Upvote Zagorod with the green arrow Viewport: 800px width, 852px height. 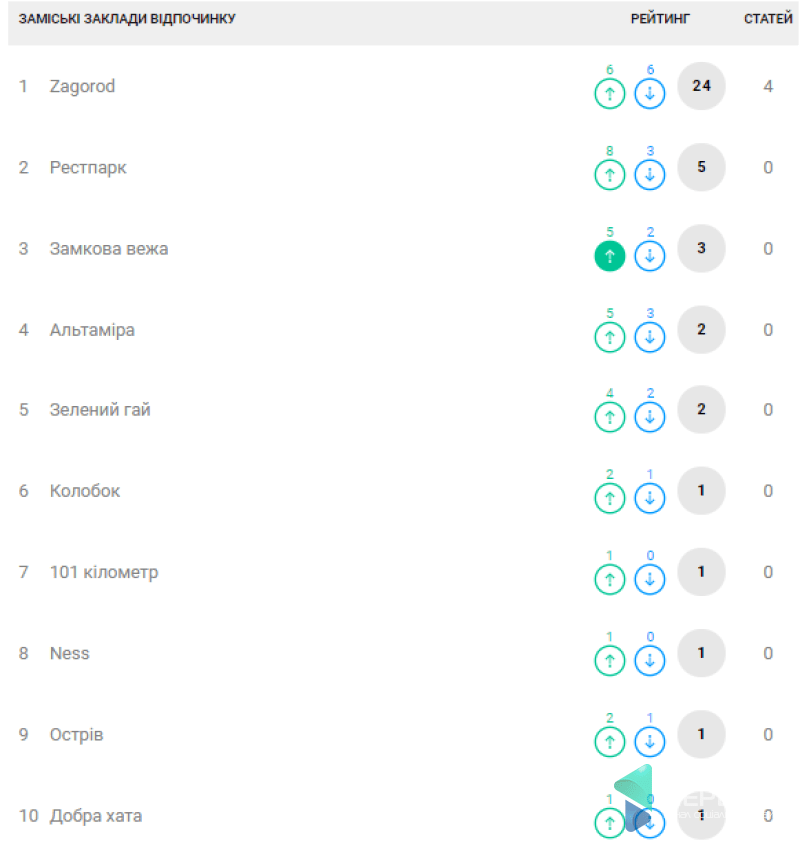click(x=610, y=94)
